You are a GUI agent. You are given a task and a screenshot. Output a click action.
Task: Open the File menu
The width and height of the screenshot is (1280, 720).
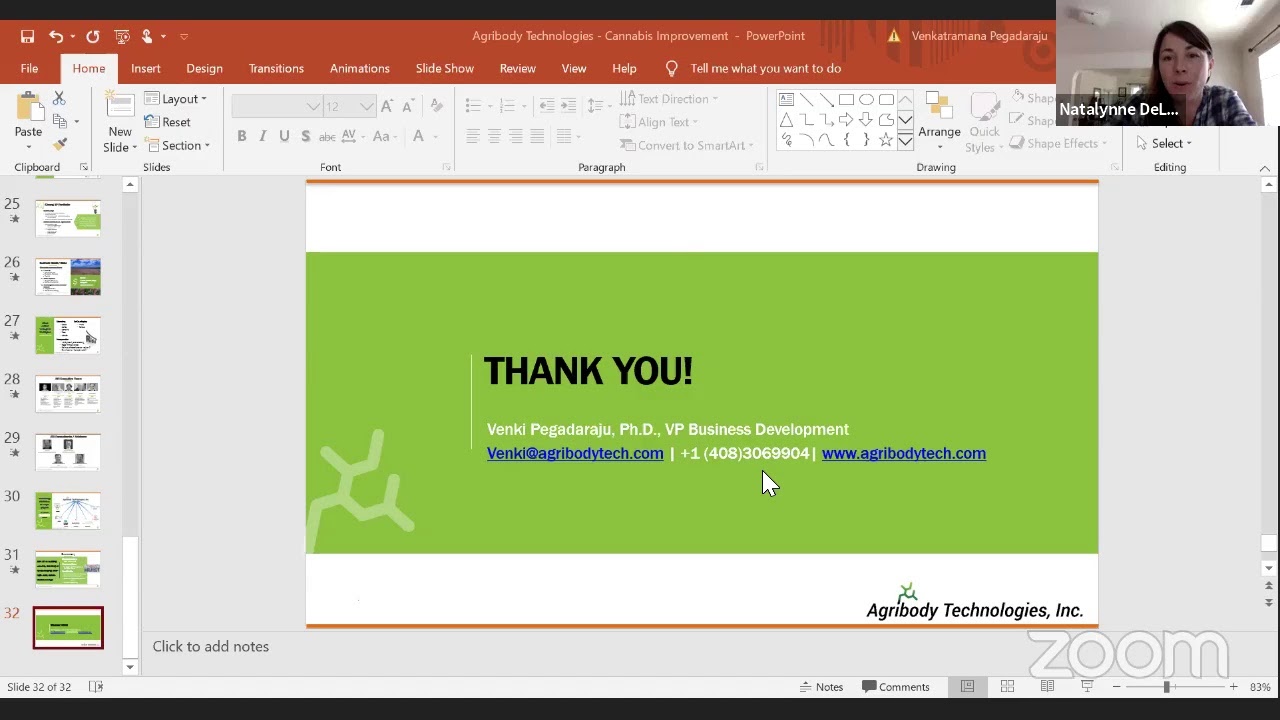pyautogui.click(x=29, y=68)
